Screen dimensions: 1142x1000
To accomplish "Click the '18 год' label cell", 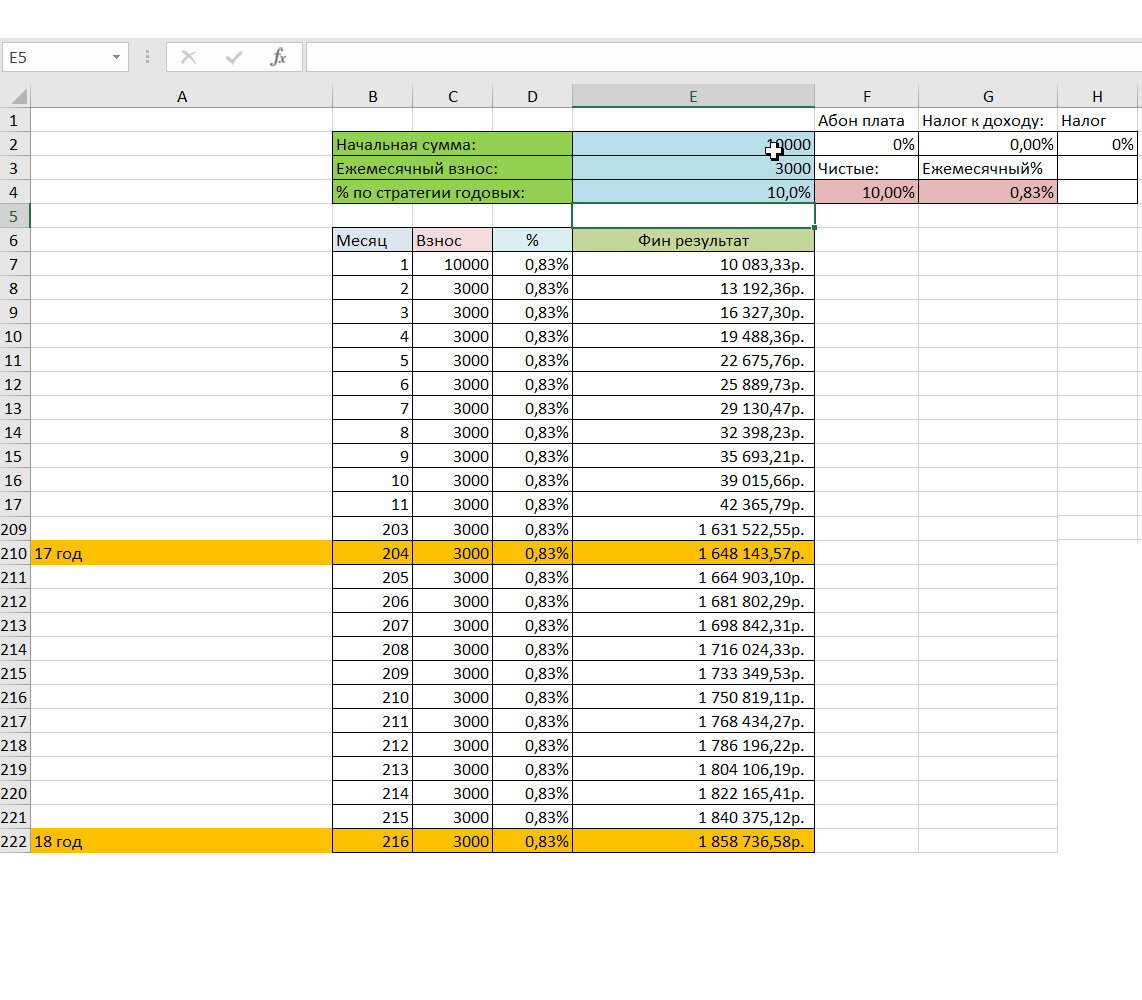I will pos(181,841).
